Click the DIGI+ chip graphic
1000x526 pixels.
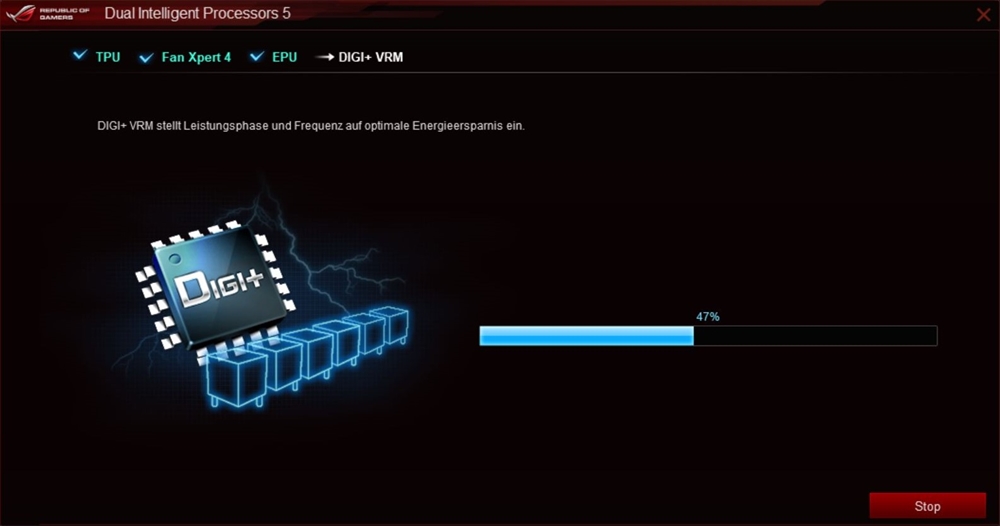pos(216,286)
